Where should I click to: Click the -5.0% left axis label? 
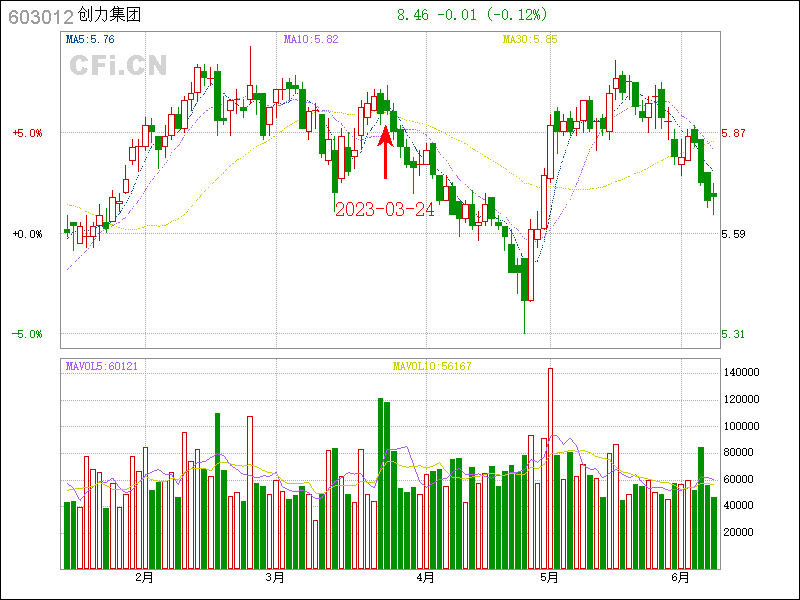[x=28, y=334]
